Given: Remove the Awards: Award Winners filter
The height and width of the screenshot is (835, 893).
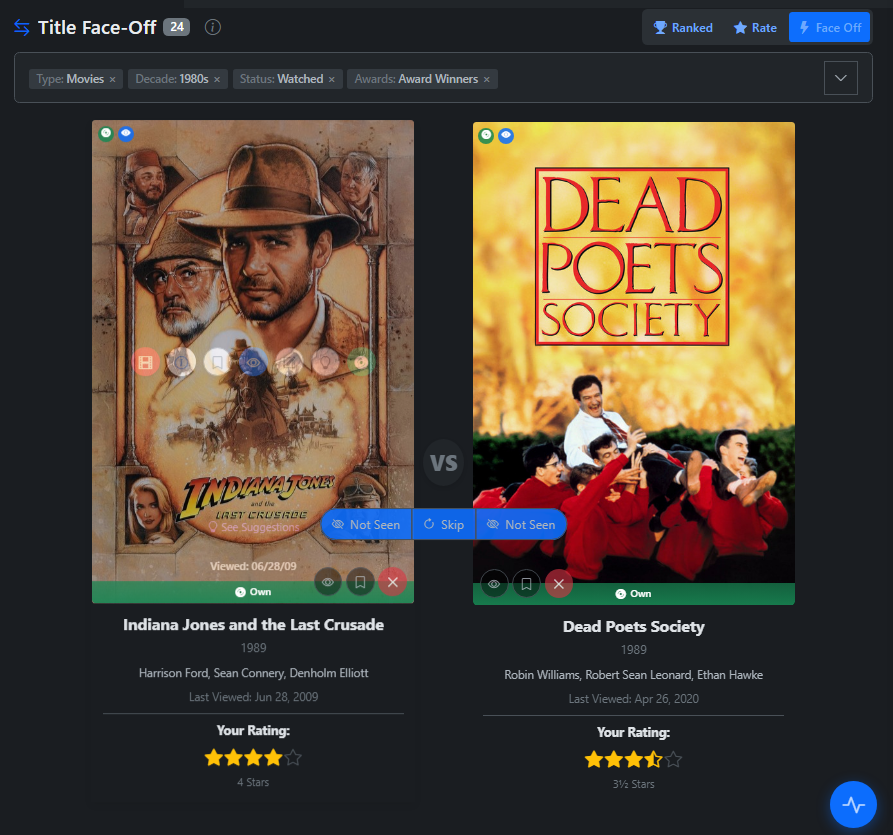Looking at the screenshot, I should point(487,79).
